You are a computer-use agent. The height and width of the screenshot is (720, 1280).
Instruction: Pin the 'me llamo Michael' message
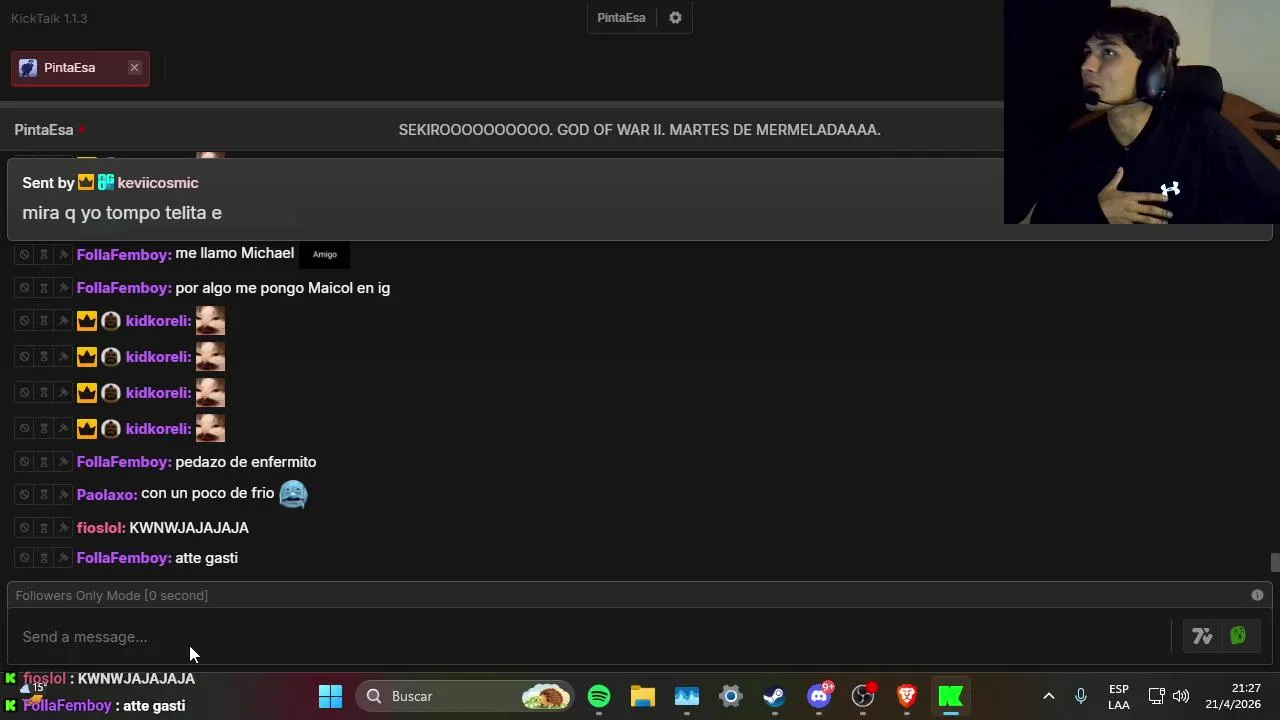[x=62, y=255]
